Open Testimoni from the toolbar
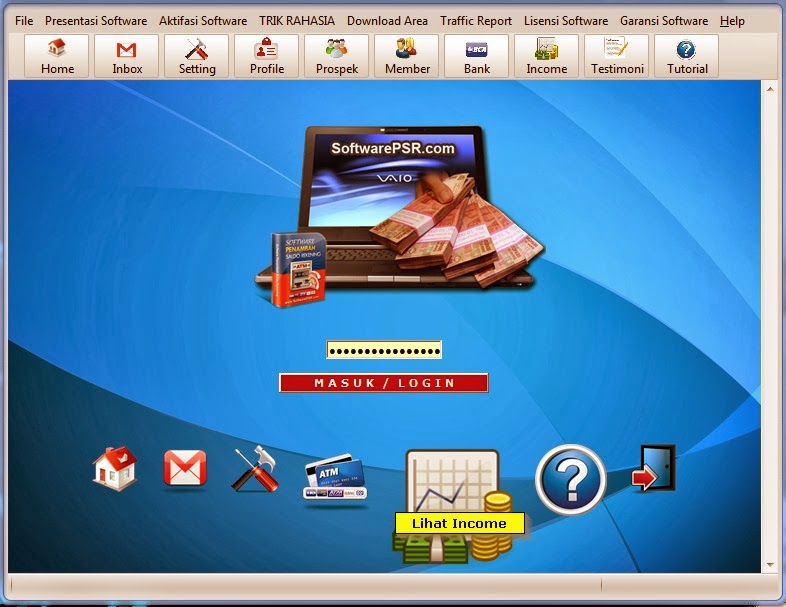 coord(617,56)
